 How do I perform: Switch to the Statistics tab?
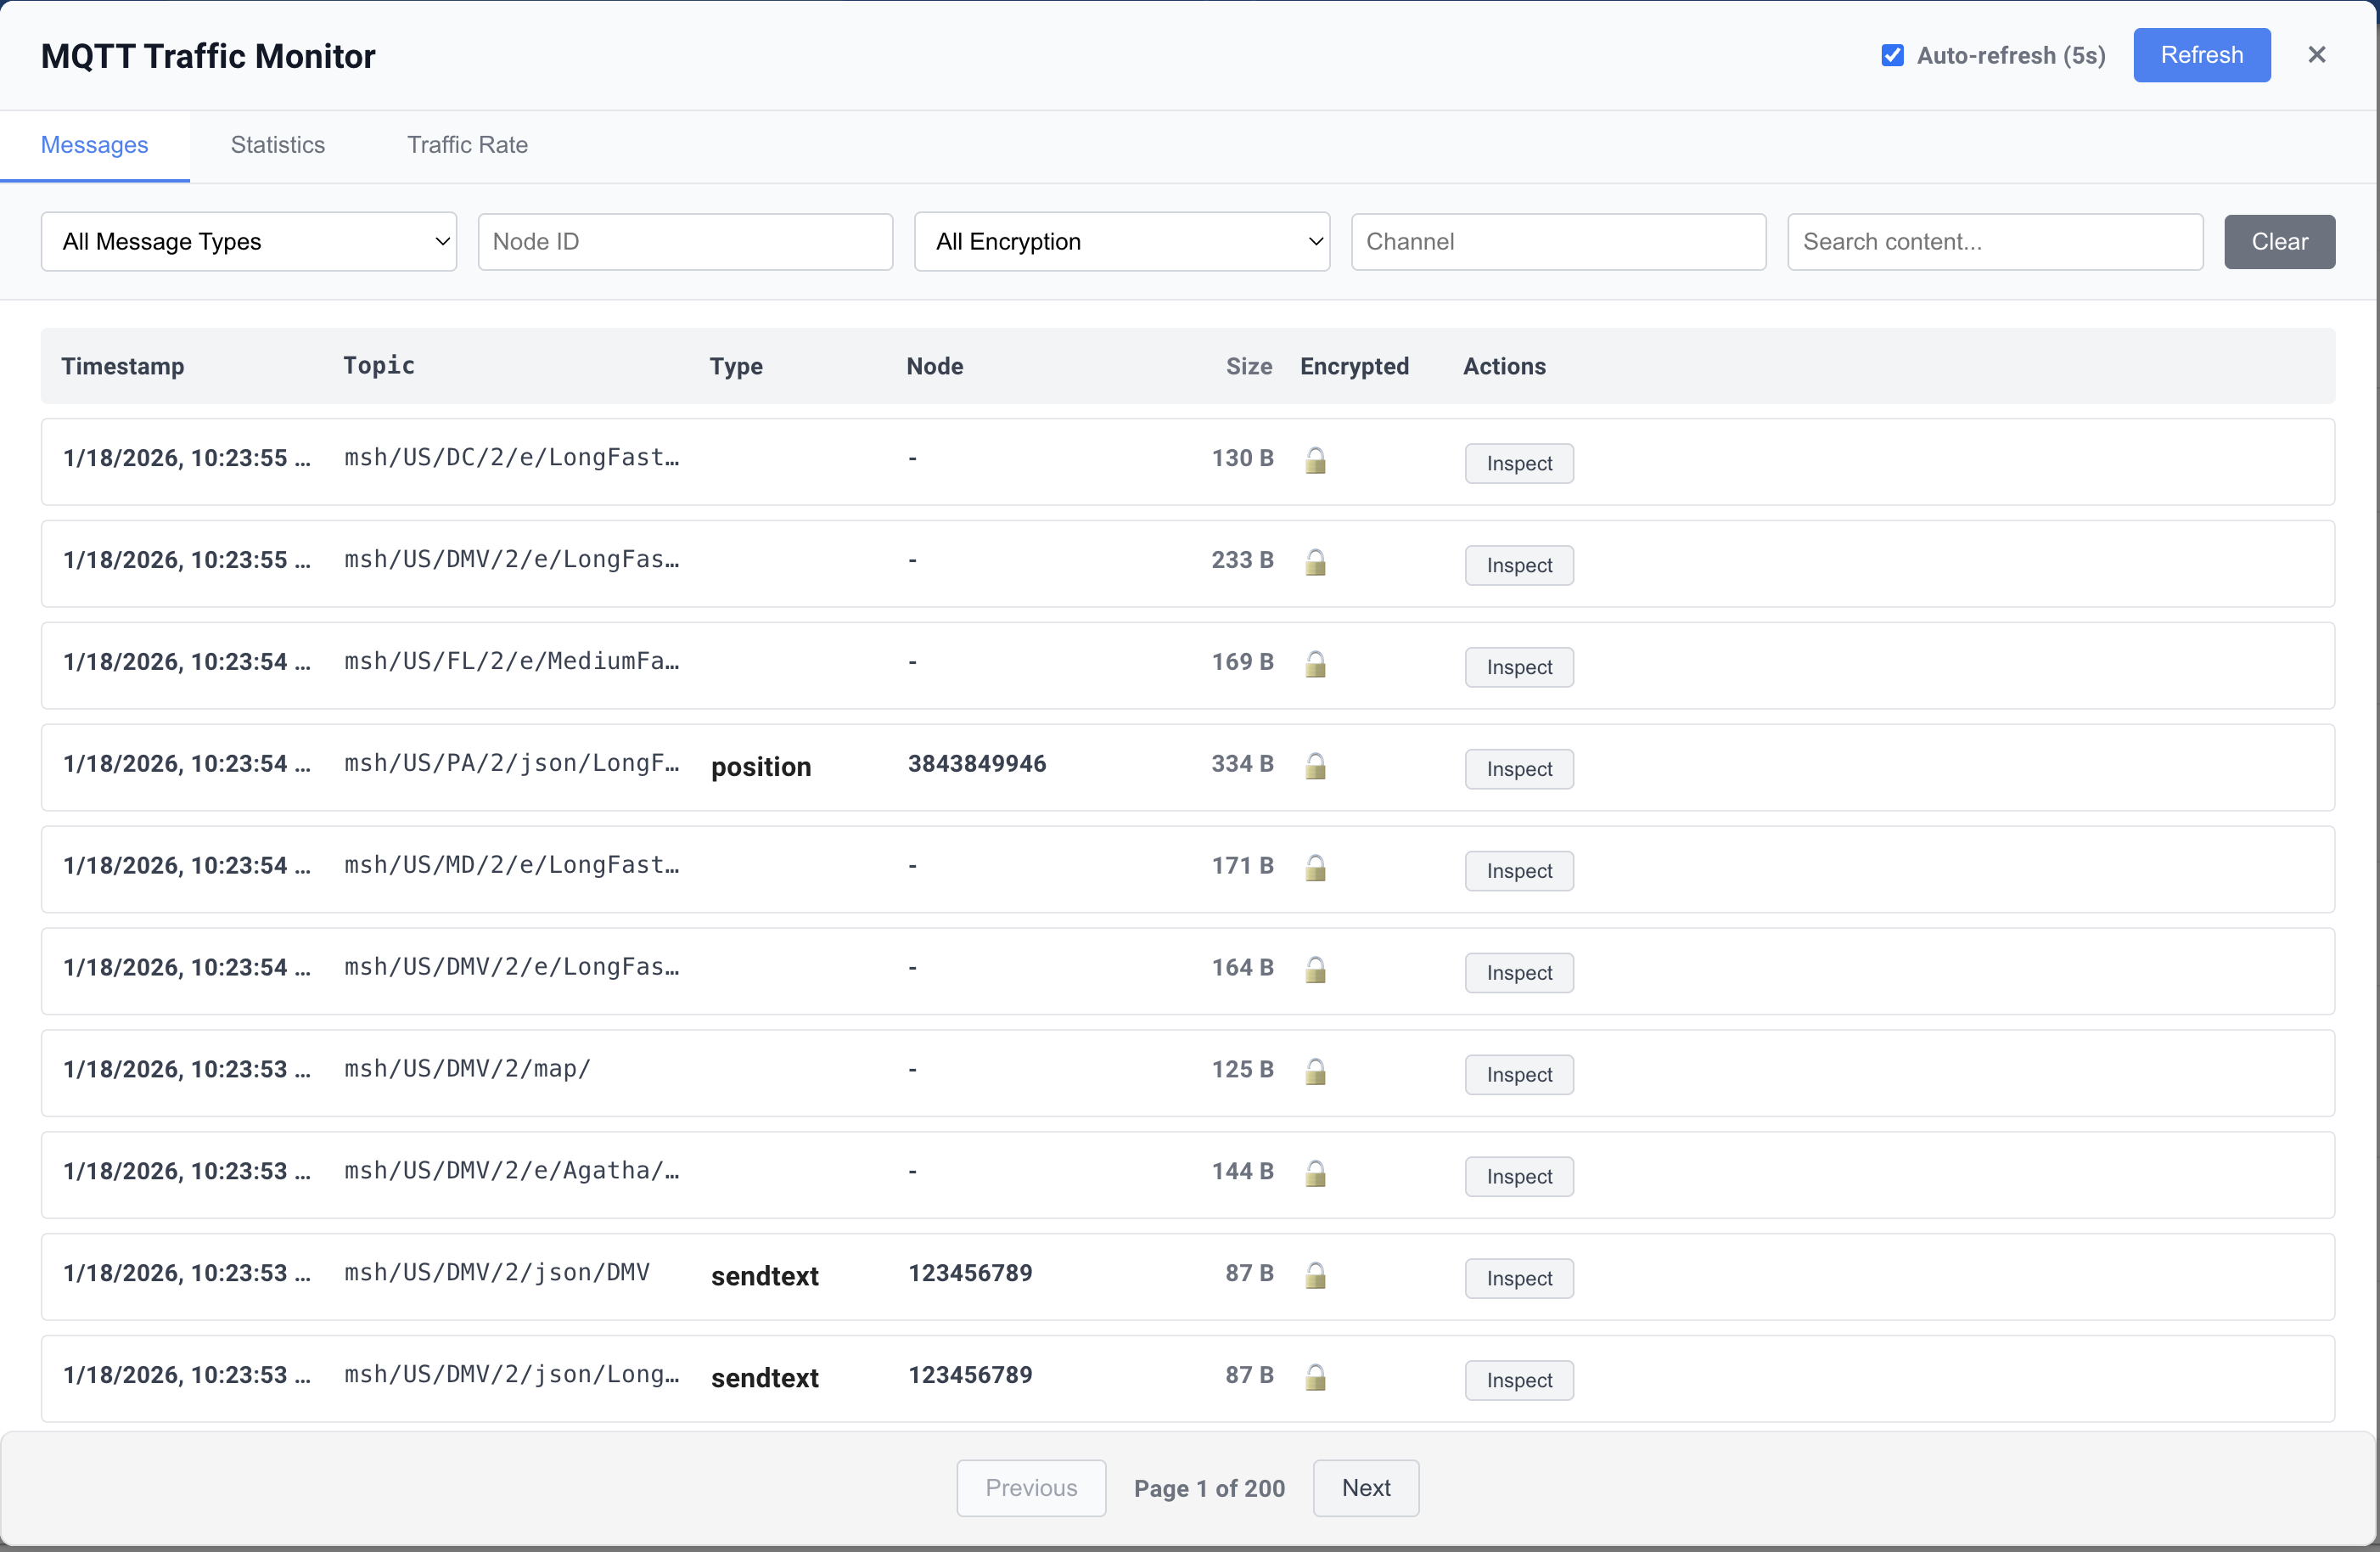[x=277, y=145]
